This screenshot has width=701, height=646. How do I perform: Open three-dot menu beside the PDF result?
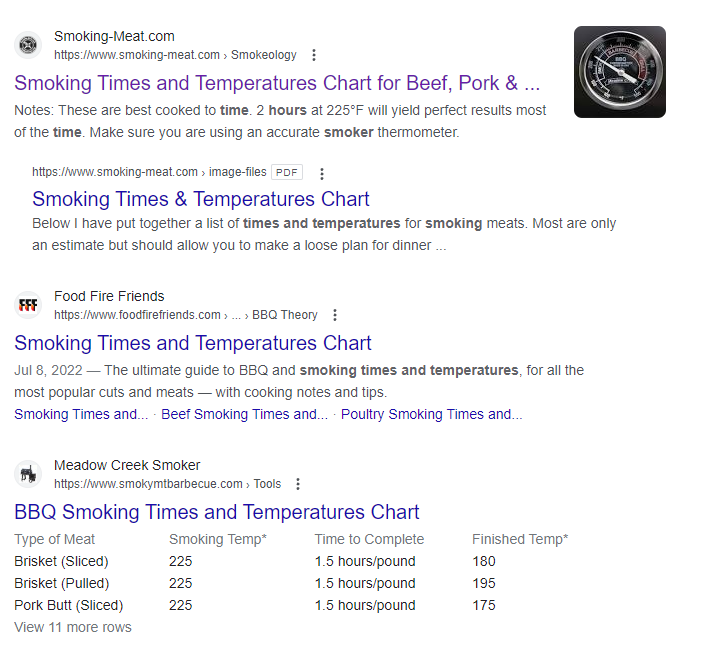(x=321, y=173)
